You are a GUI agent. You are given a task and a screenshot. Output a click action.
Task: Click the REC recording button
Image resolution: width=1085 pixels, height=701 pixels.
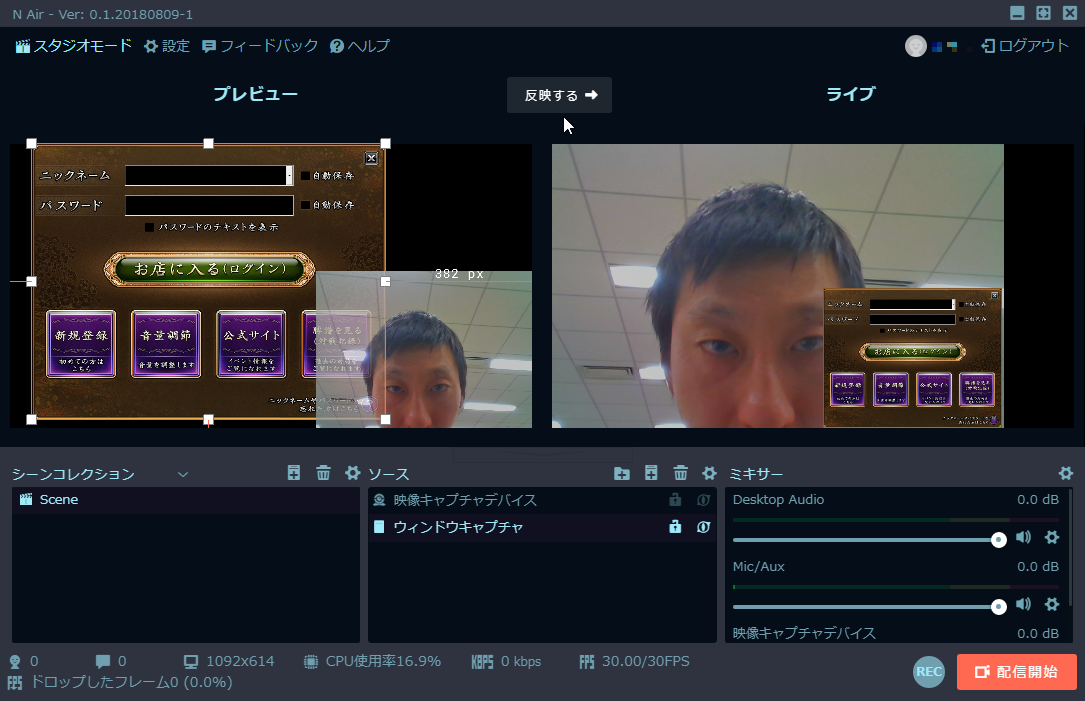pyautogui.click(x=928, y=672)
